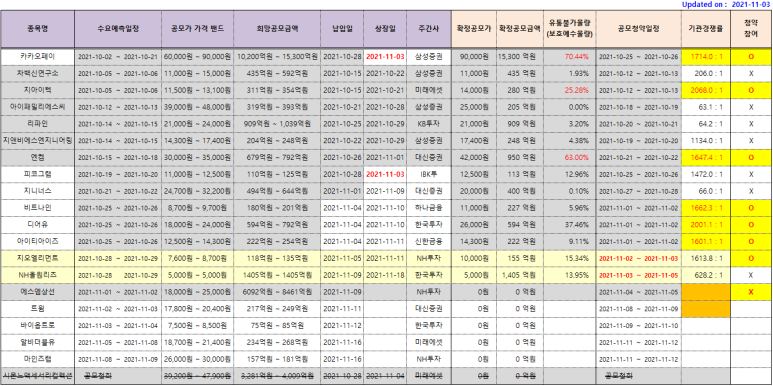Select the 희망공모금액 header cell

(x=278, y=29)
